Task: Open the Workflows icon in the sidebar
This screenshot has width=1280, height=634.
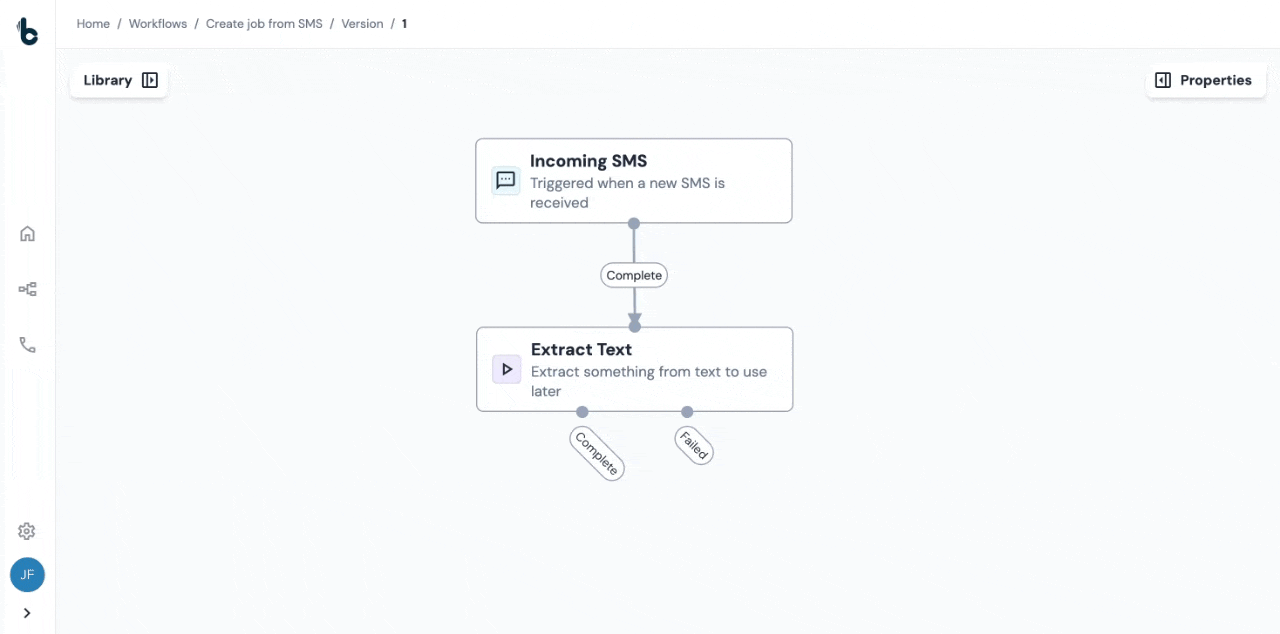Action: coord(27,289)
